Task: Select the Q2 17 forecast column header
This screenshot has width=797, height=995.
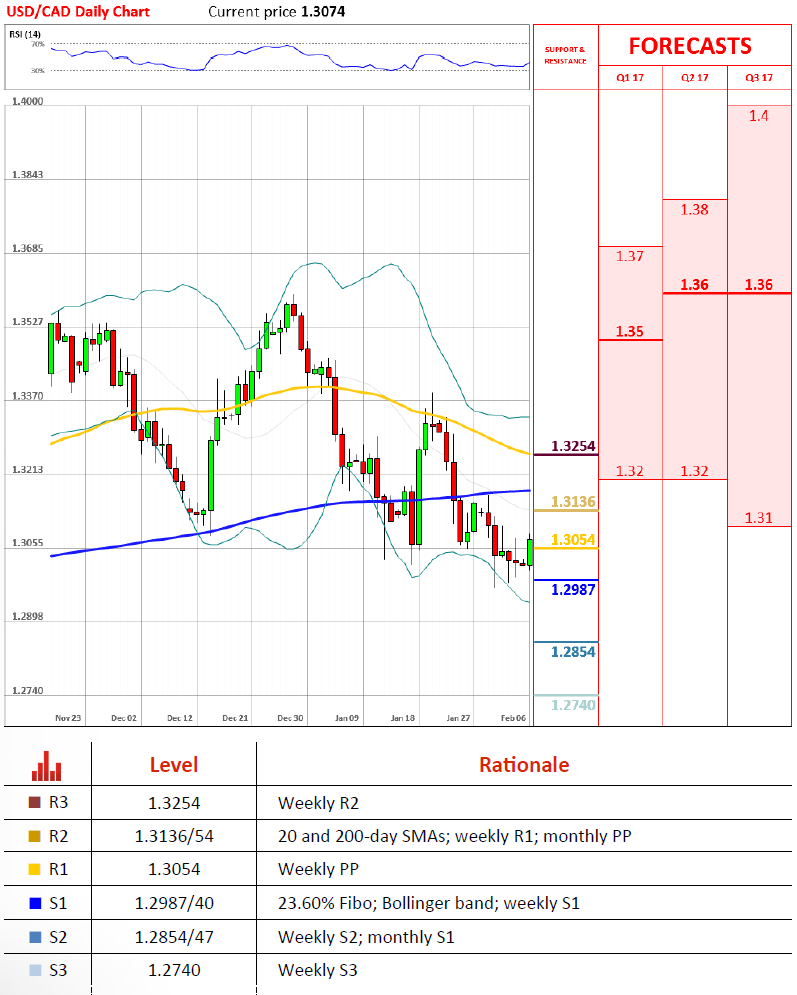Action: coord(695,77)
